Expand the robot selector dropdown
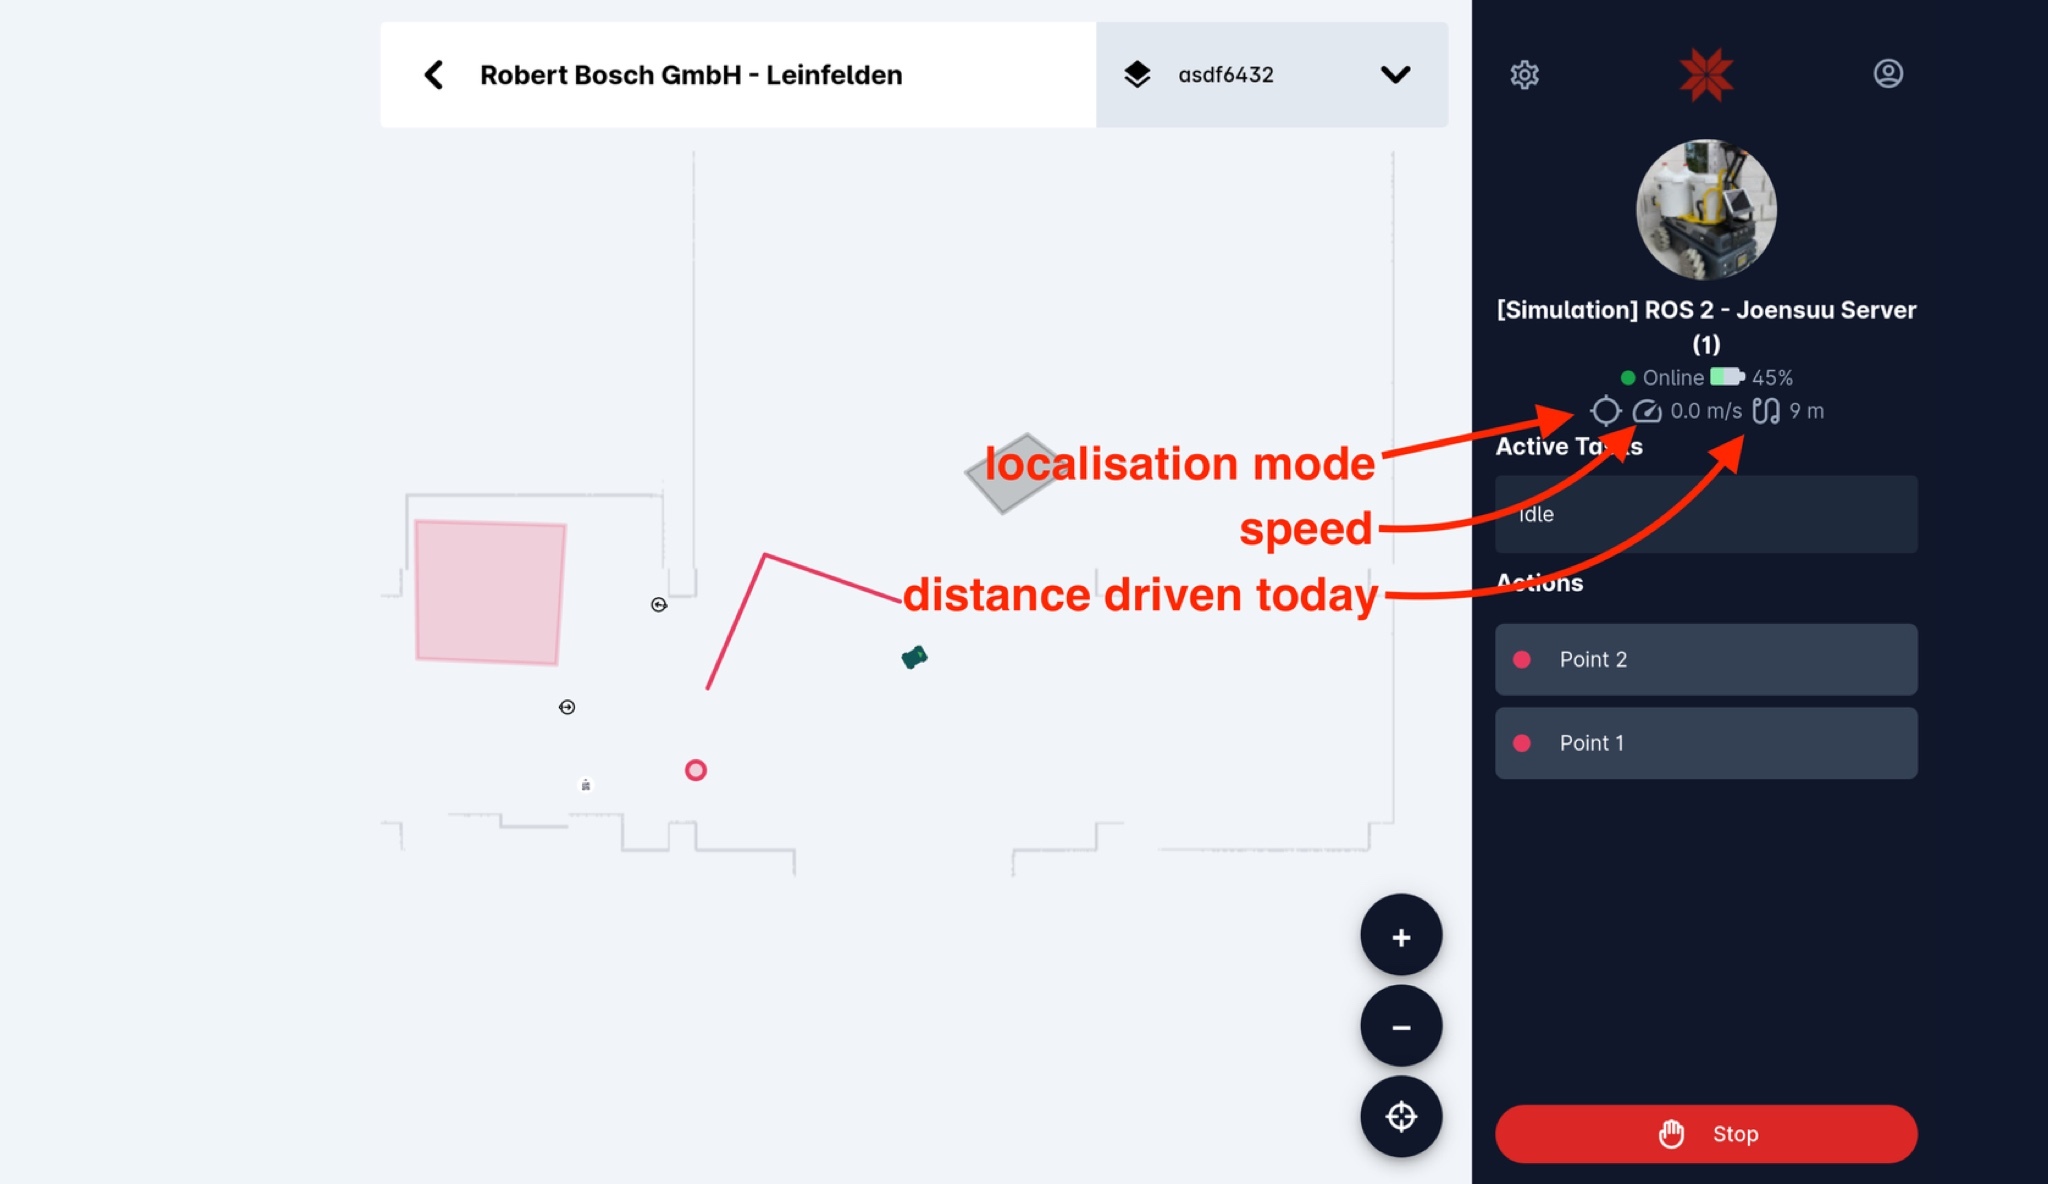 [1393, 75]
